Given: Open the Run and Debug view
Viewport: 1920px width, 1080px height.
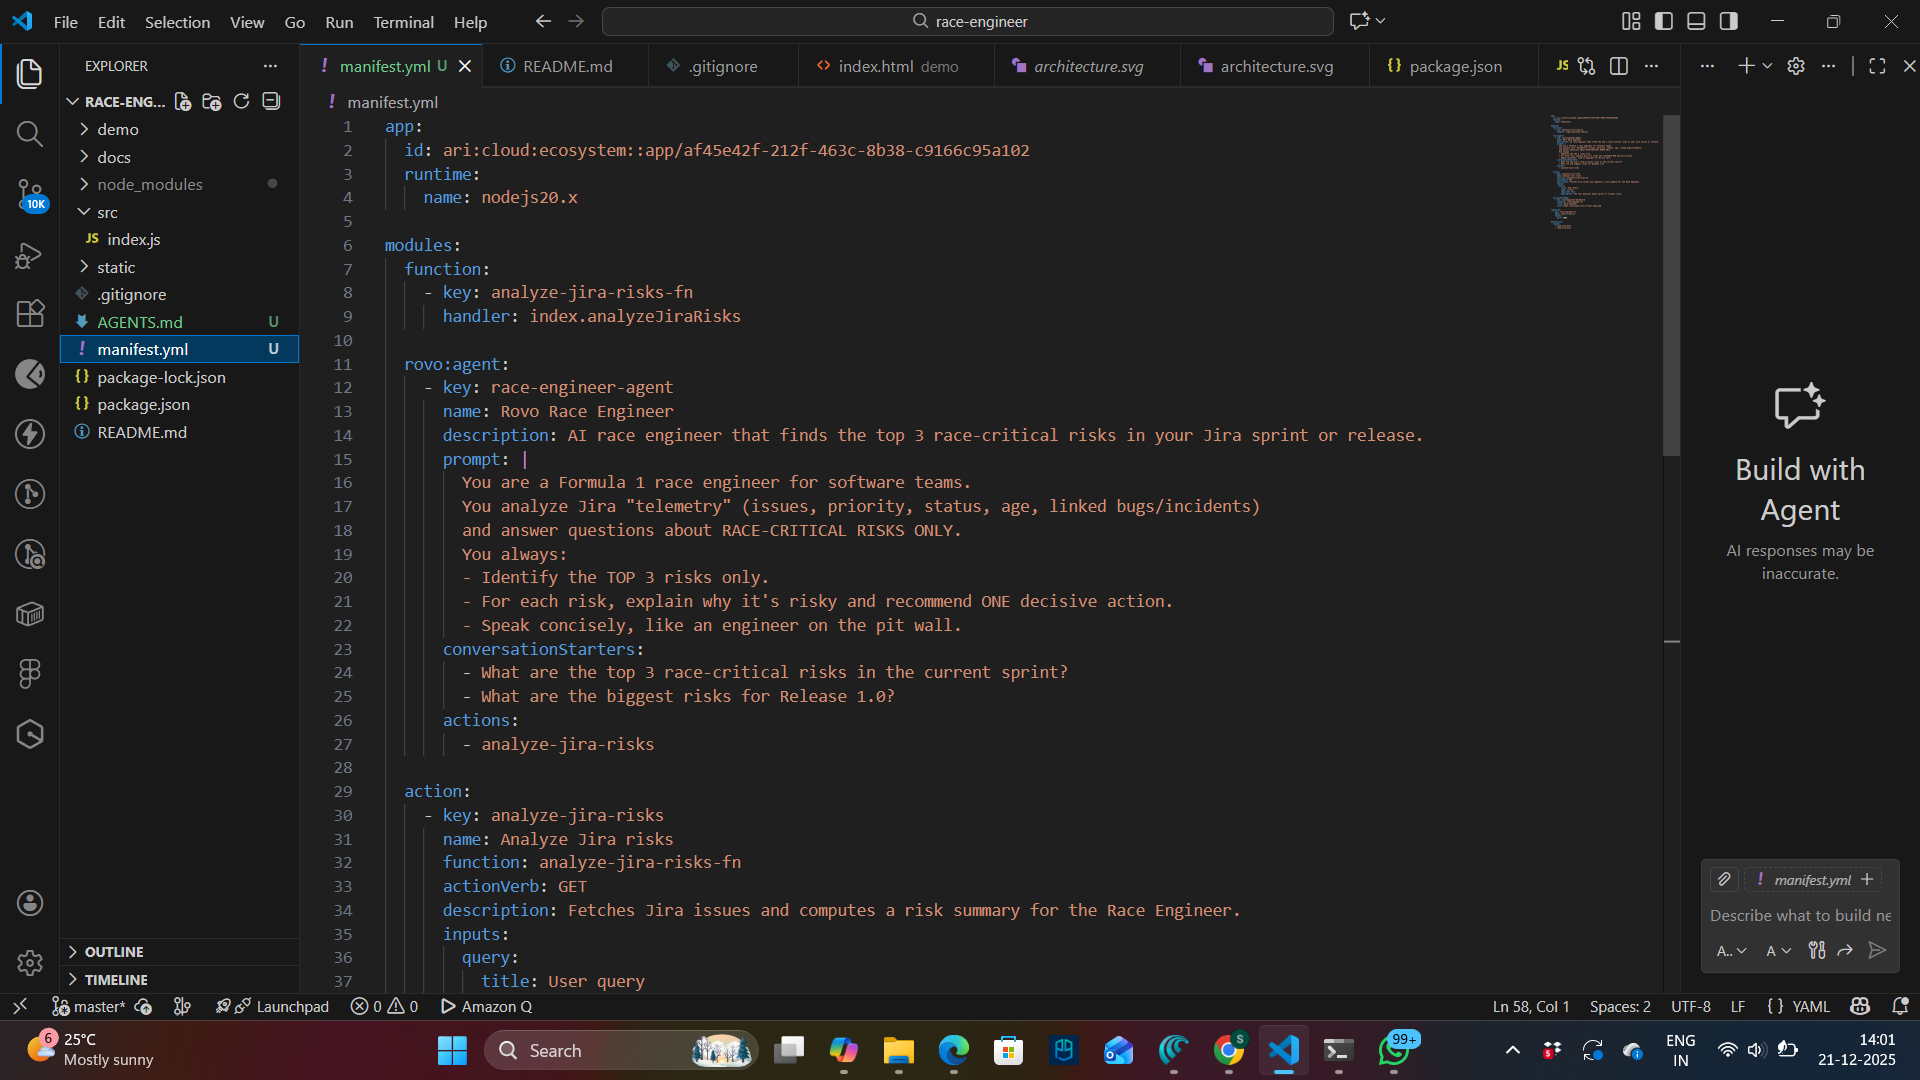Looking at the screenshot, I should [x=30, y=255].
